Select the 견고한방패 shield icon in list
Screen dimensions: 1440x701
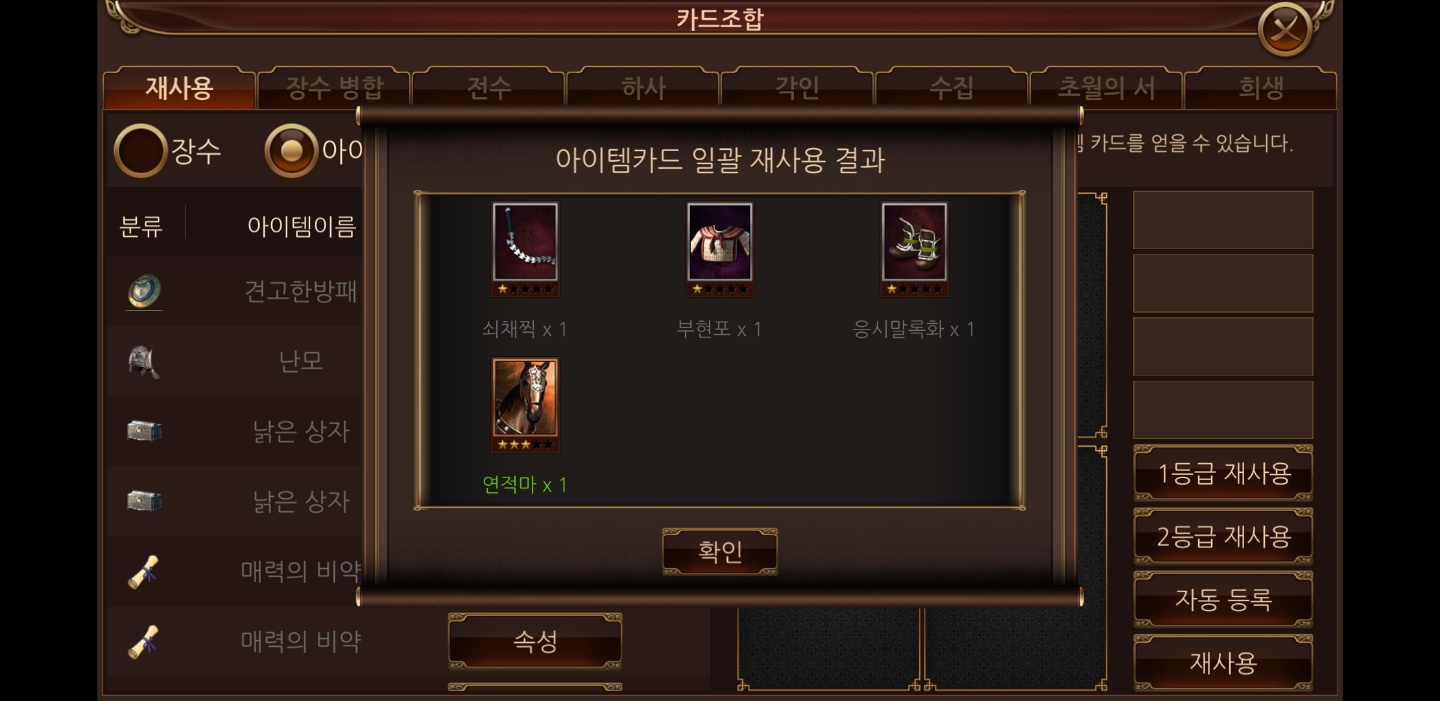point(145,292)
